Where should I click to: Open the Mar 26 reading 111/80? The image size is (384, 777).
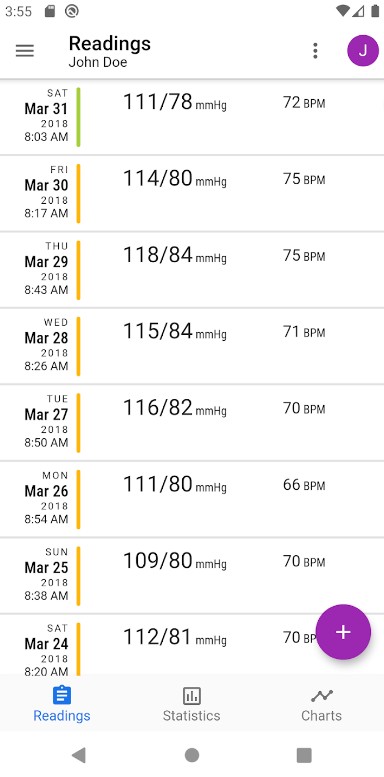(192, 499)
